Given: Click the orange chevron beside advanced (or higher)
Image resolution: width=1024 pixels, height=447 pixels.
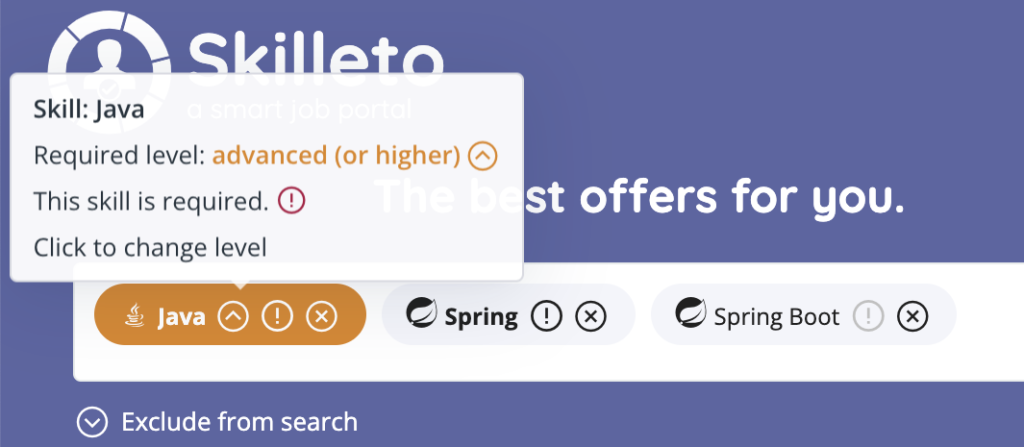Looking at the screenshot, I should (x=483, y=156).
